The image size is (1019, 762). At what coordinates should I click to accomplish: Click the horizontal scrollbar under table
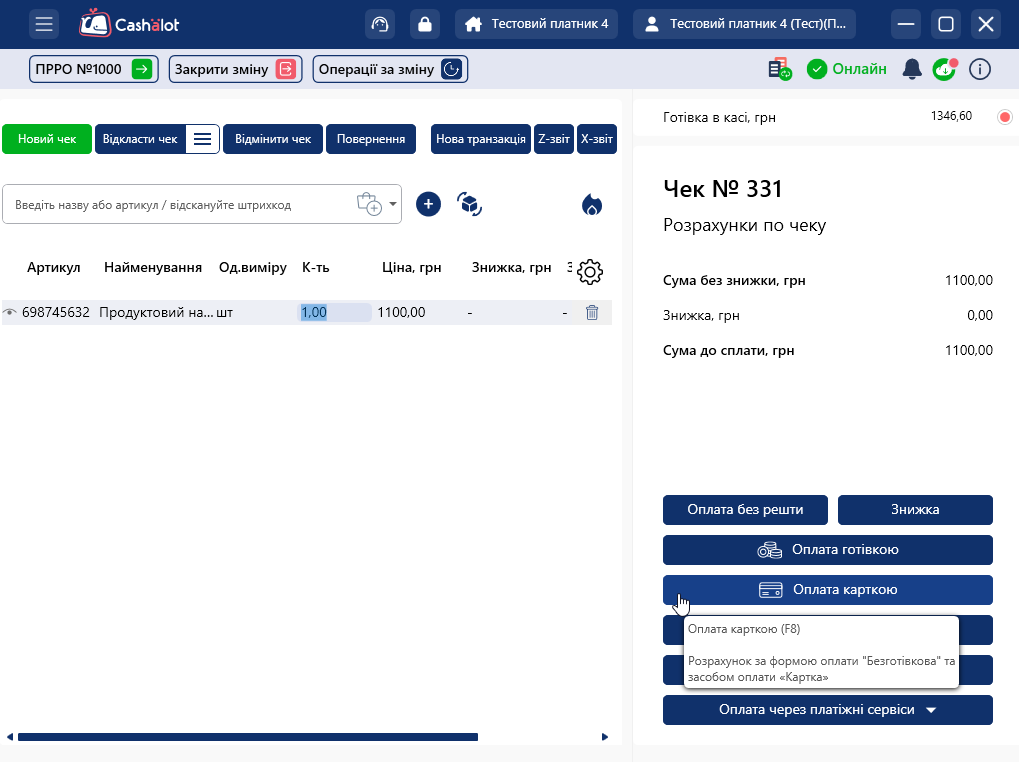pos(248,737)
